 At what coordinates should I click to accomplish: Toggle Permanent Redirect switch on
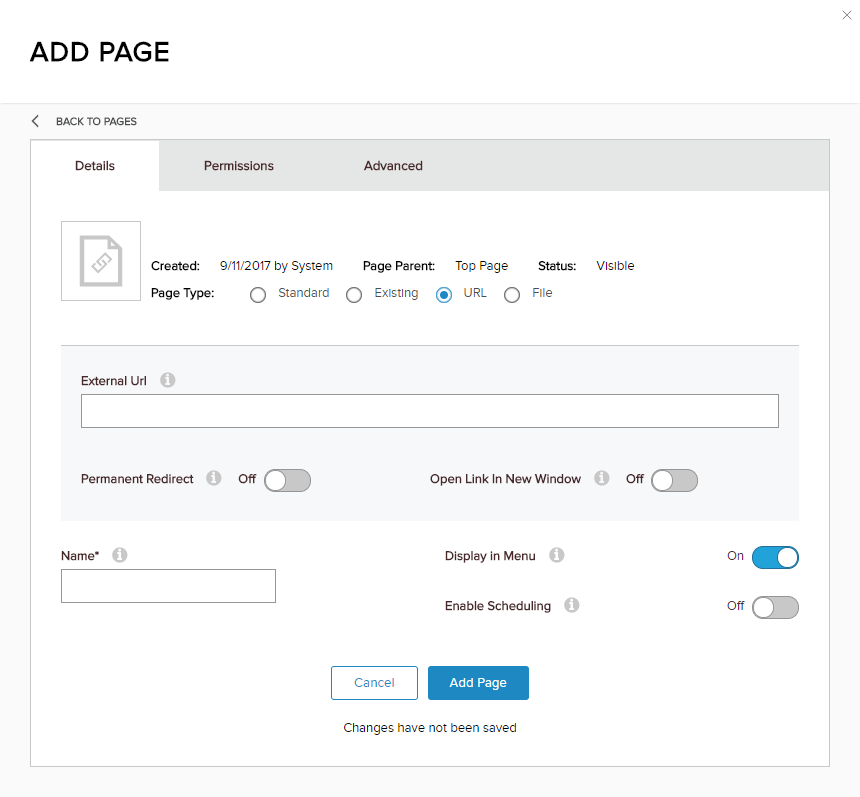click(287, 481)
